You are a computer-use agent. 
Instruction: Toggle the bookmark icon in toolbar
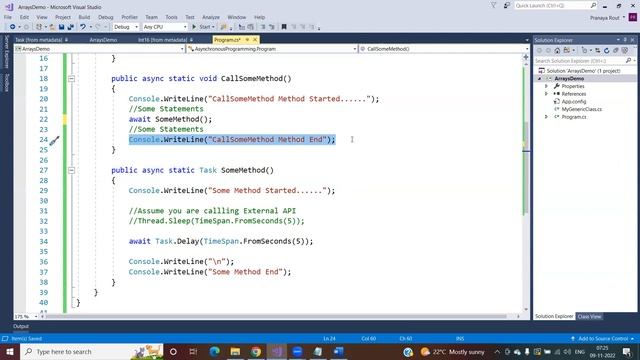pyautogui.click(x=284, y=27)
